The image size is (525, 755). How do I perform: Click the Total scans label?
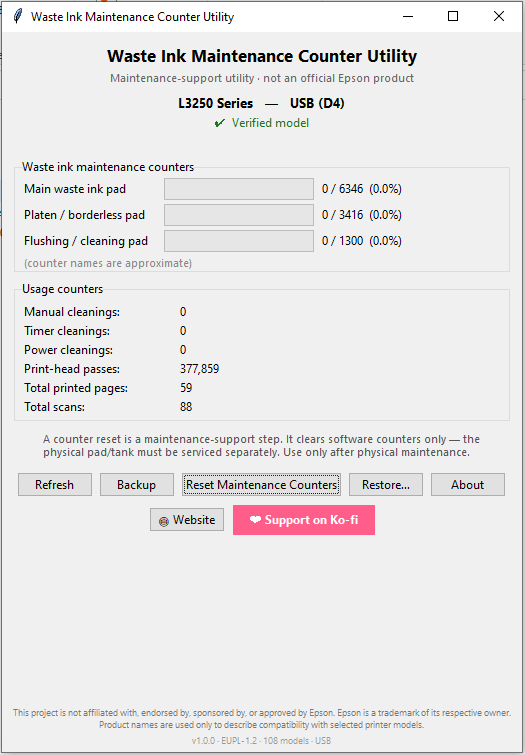[x=54, y=407]
